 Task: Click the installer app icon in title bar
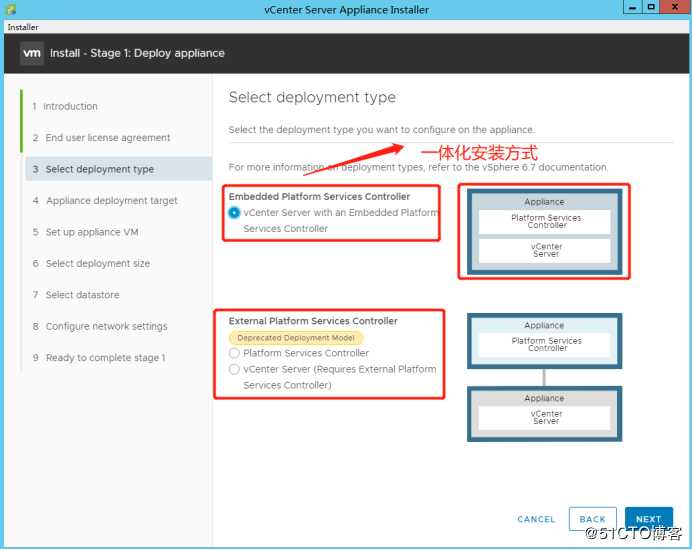tap(11, 9)
